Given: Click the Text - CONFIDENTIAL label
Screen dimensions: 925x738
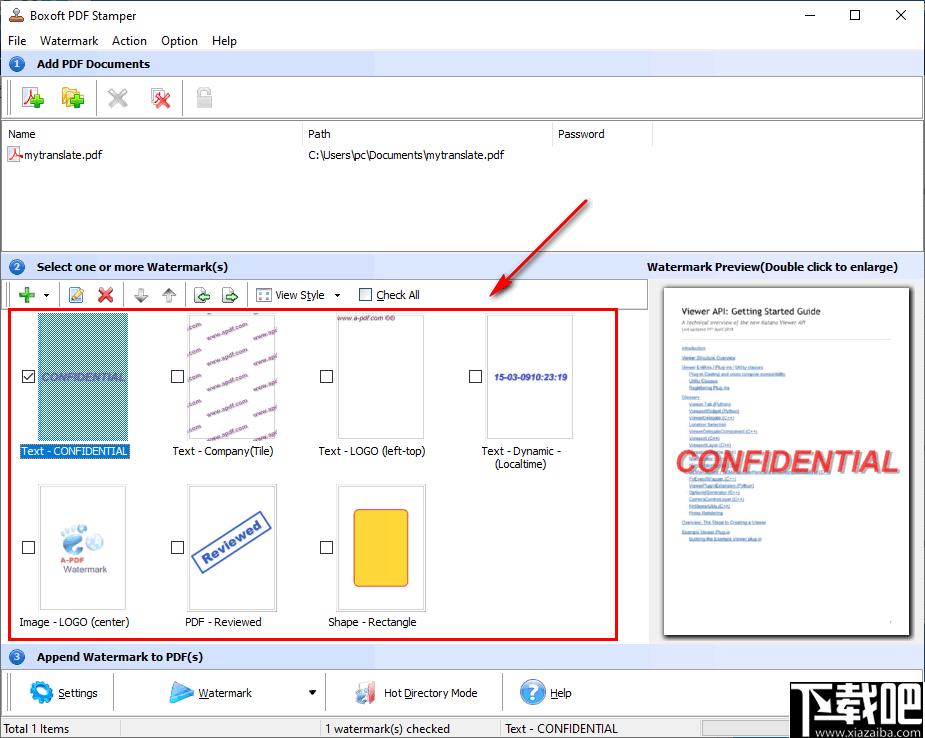Looking at the screenshot, I should point(74,451).
